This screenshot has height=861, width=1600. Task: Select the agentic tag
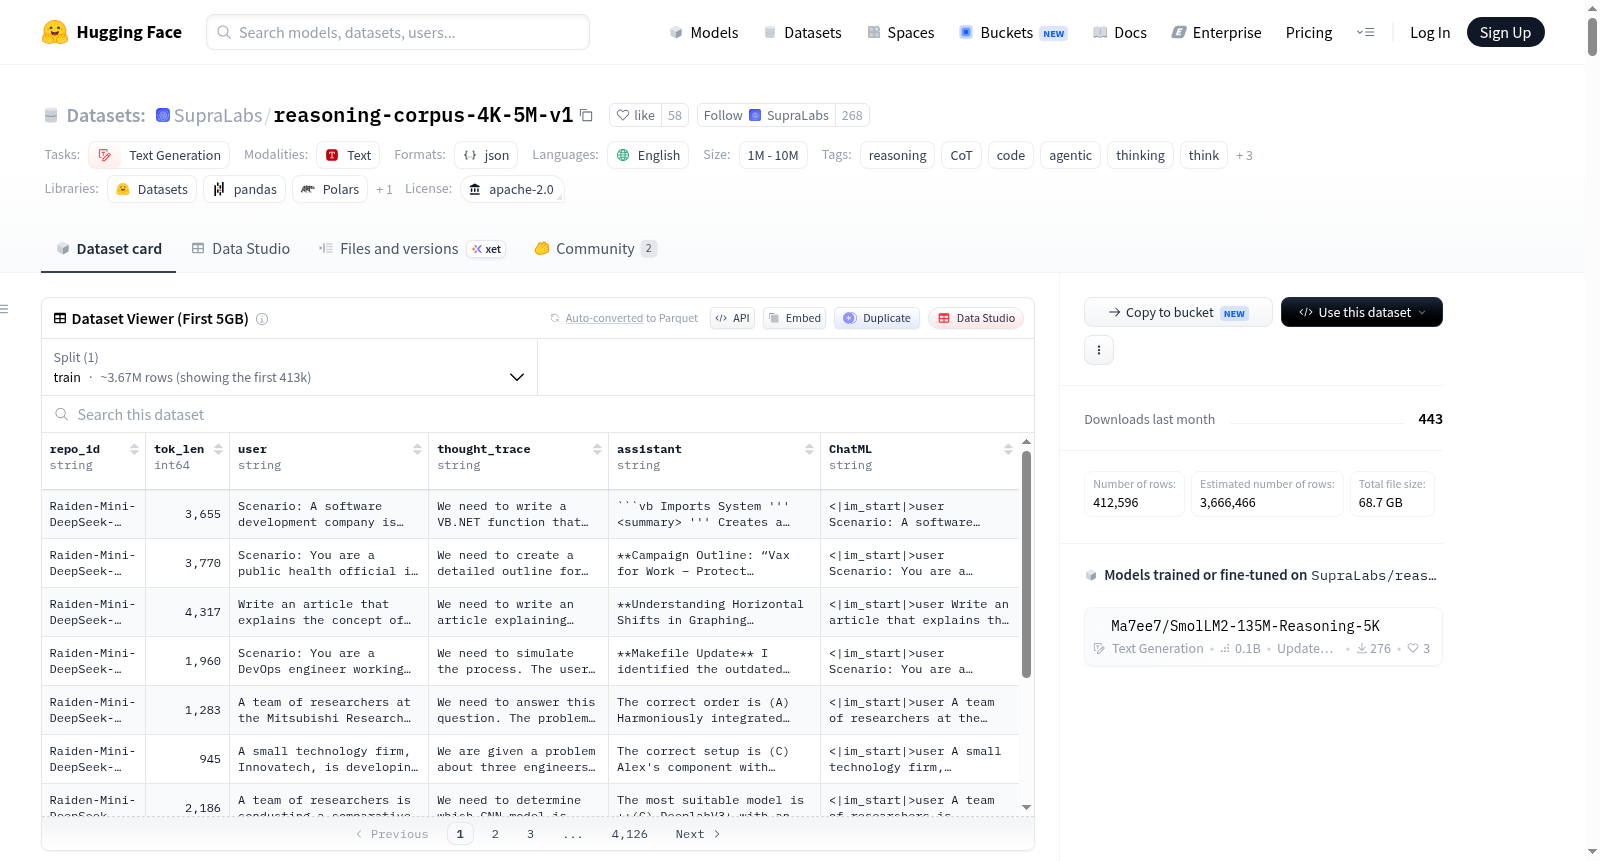point(1070,155)
